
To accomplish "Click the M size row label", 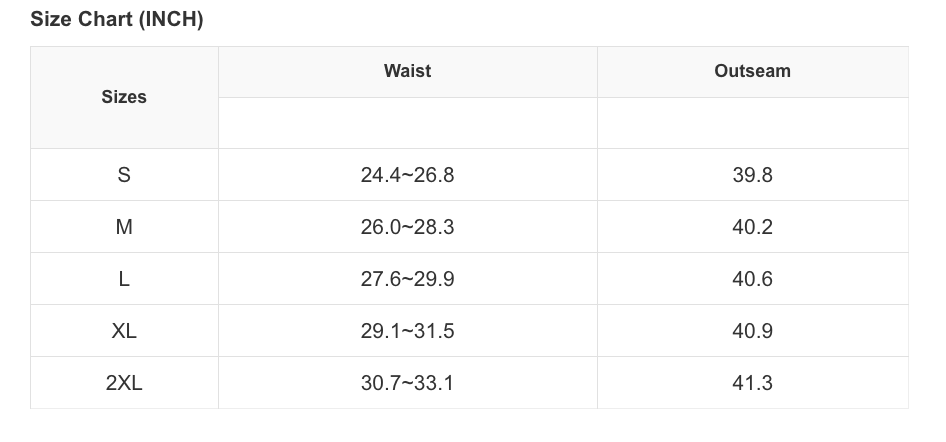I will click(124, 227).
